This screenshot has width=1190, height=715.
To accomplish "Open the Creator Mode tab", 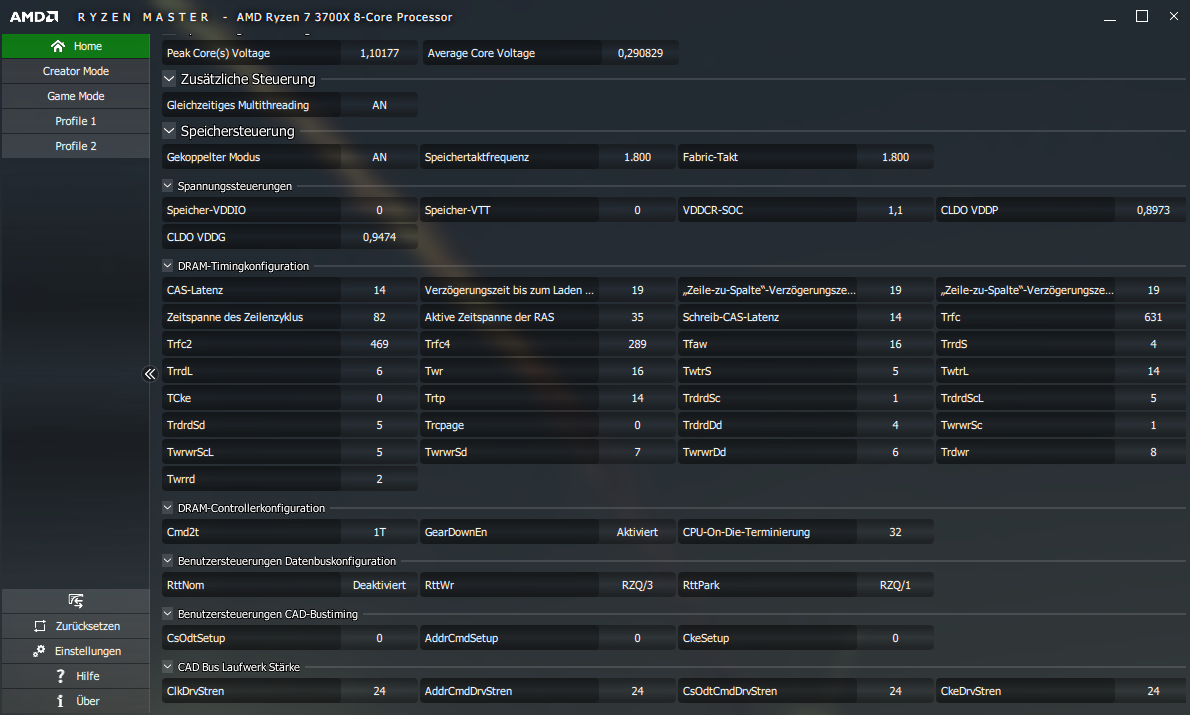I will (76, 71).
